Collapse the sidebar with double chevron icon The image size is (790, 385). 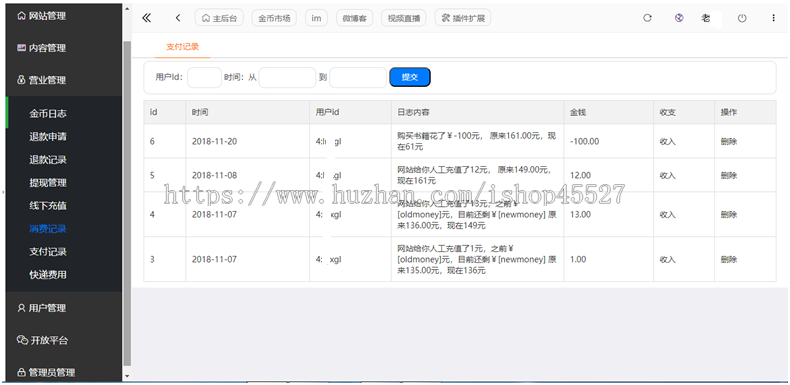tap(146, 18)
